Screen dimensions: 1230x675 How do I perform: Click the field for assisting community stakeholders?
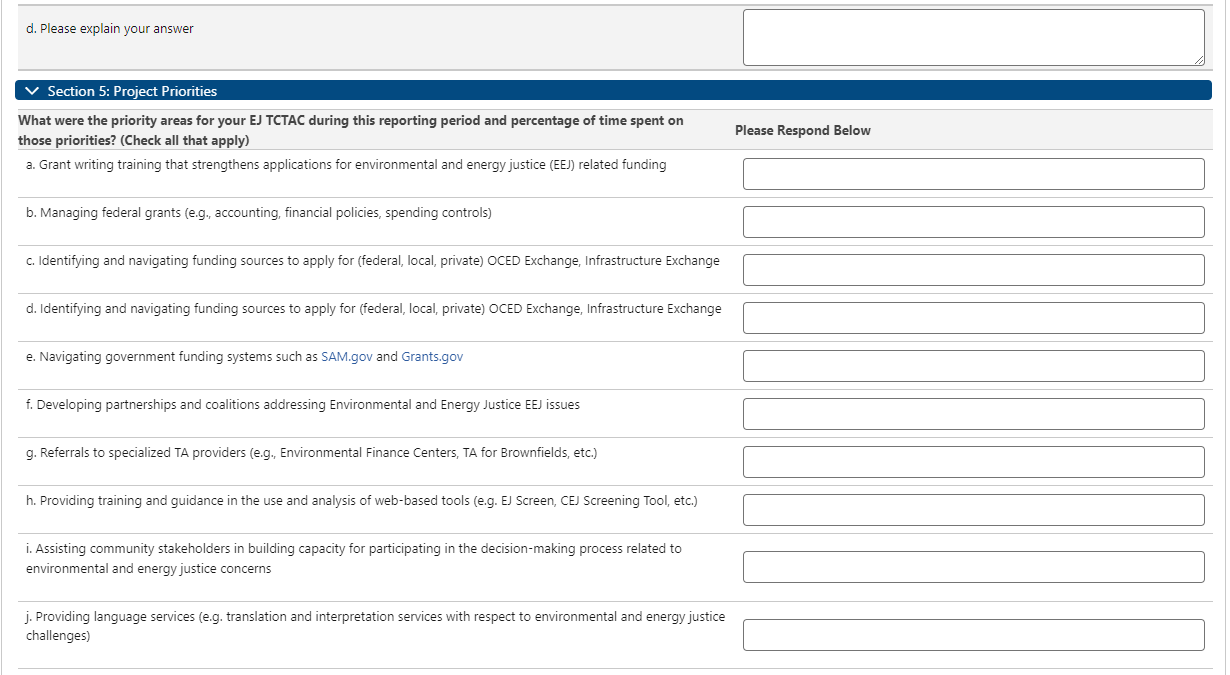(973, 567)
